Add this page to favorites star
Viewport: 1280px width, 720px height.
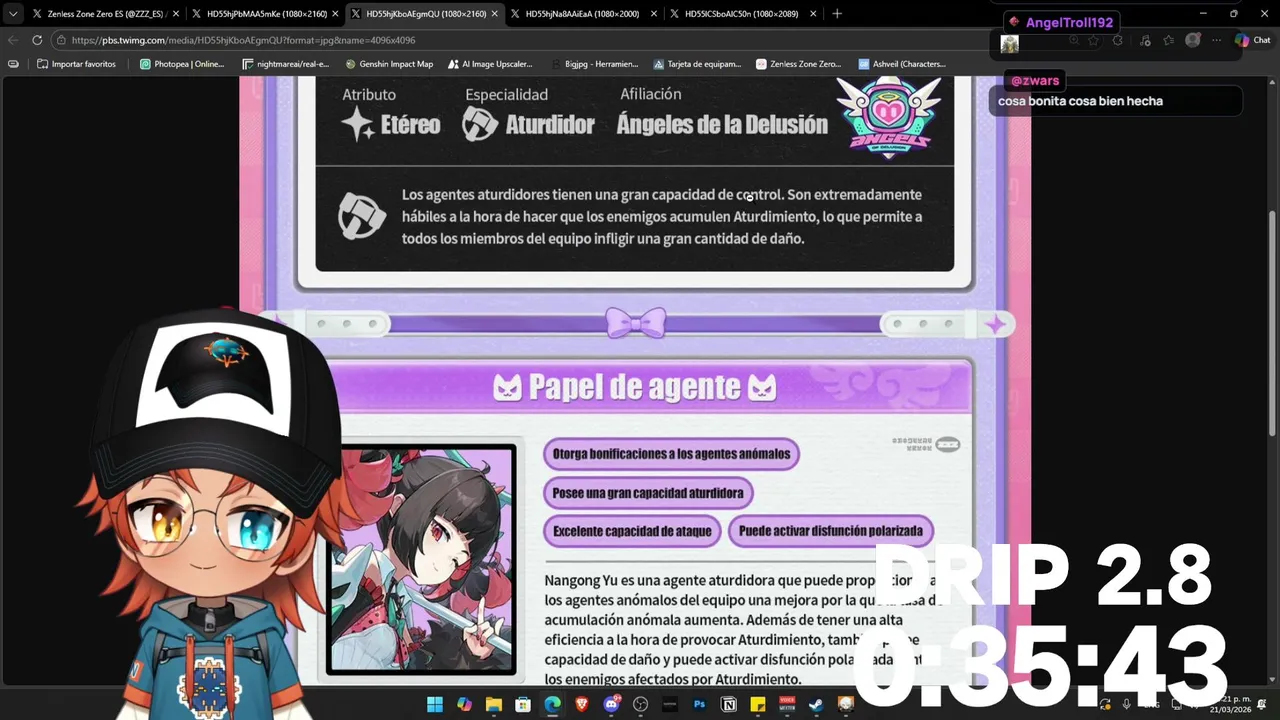point(1094,40)
